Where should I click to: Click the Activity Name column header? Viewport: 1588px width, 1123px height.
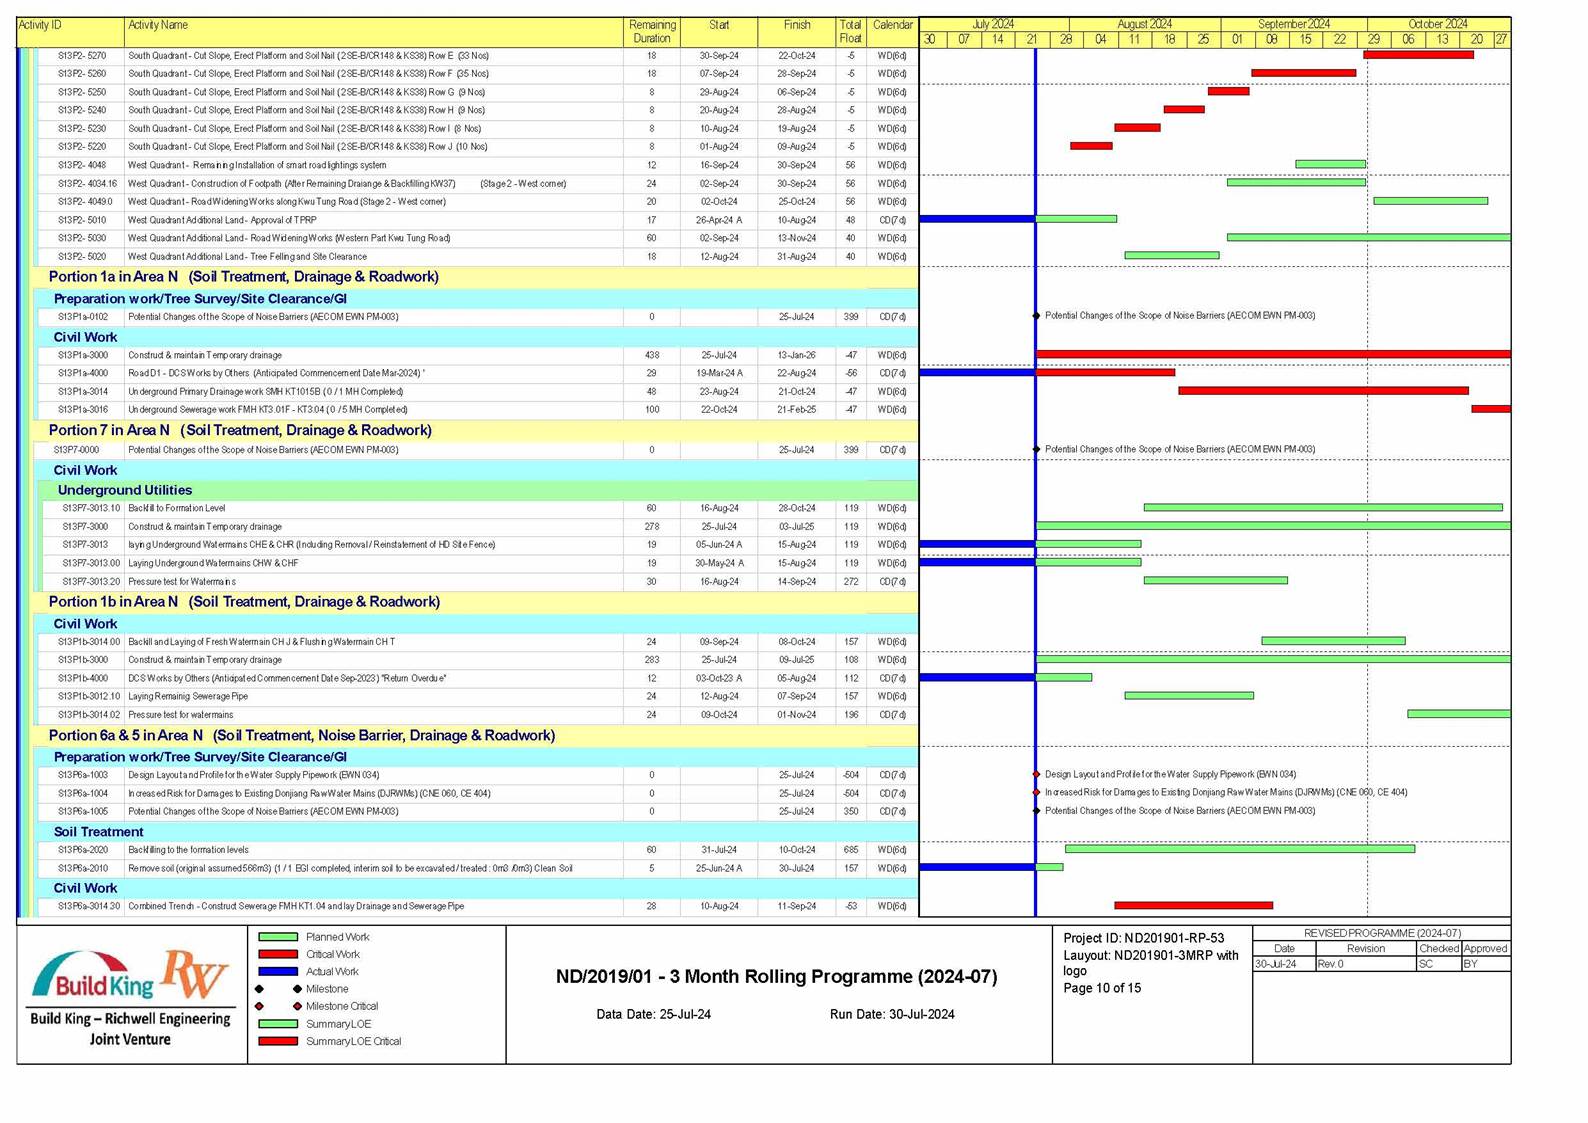(x=158, y=26)
